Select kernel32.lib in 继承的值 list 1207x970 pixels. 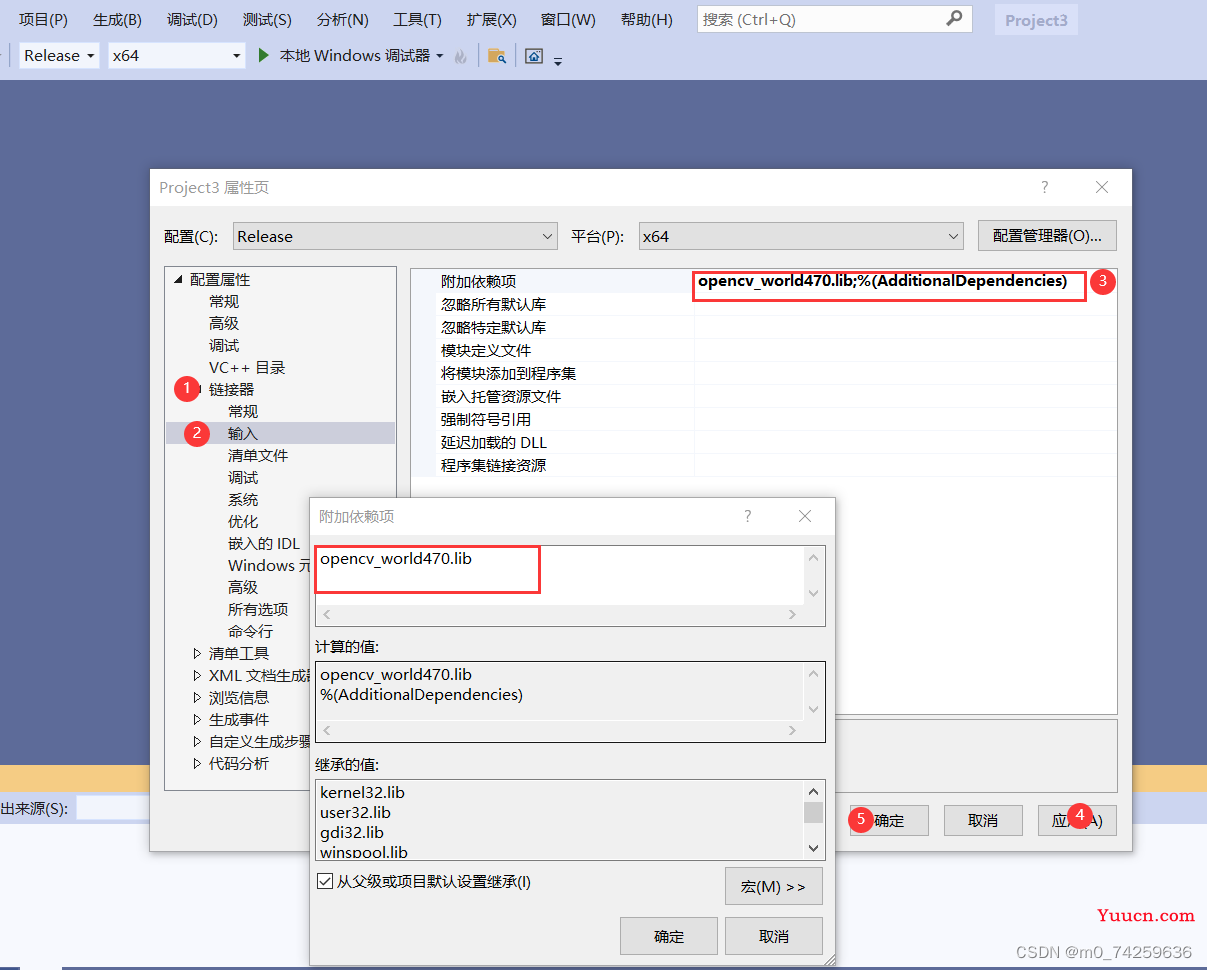[x=362, y=792]
